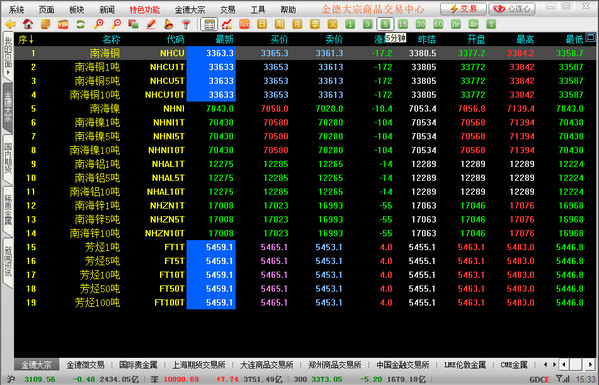The height and width of the screenshot is (385, 599).
Task: Click the funnel filter icon
Action: coord(186,24)
